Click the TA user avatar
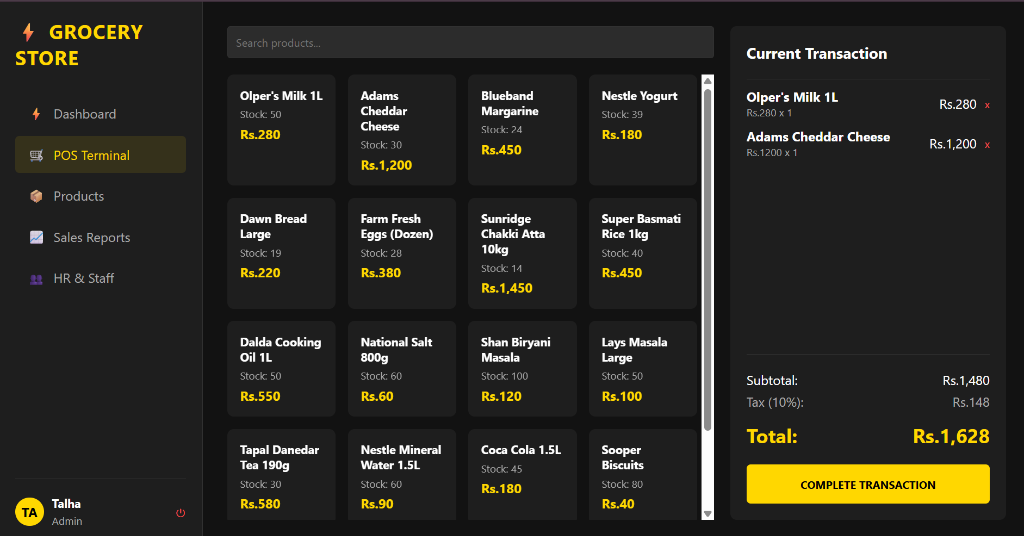This screenshot has width=1024, height=536. (30, 512)
